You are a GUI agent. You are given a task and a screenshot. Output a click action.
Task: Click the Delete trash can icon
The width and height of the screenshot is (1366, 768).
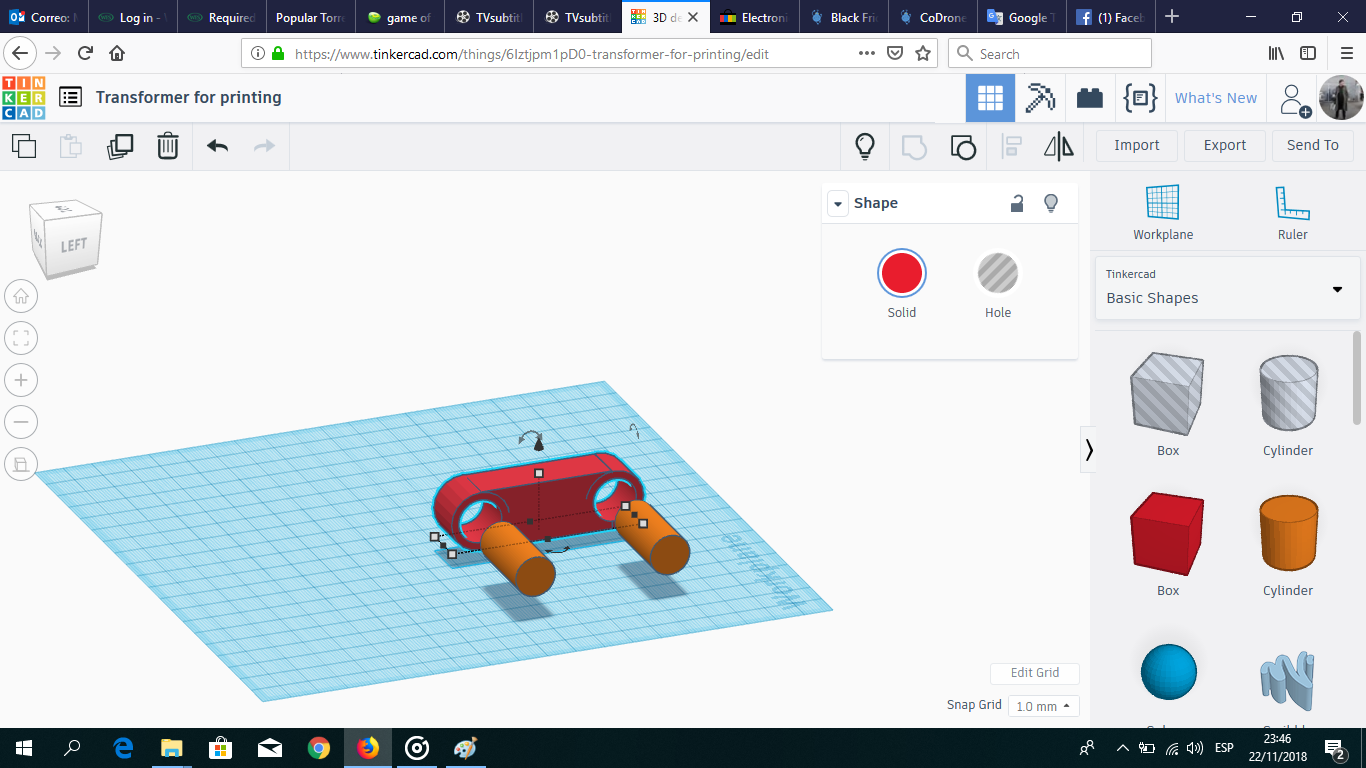167,146
